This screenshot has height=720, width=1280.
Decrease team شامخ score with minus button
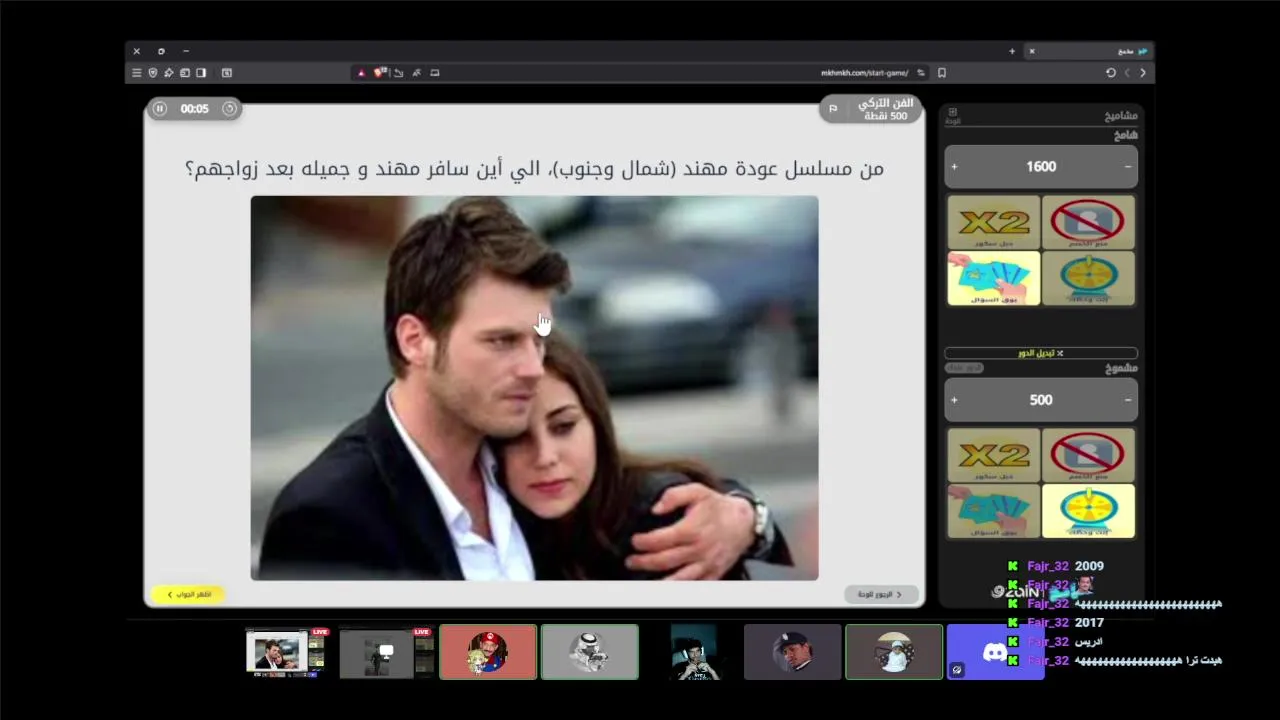[1128, 167]
